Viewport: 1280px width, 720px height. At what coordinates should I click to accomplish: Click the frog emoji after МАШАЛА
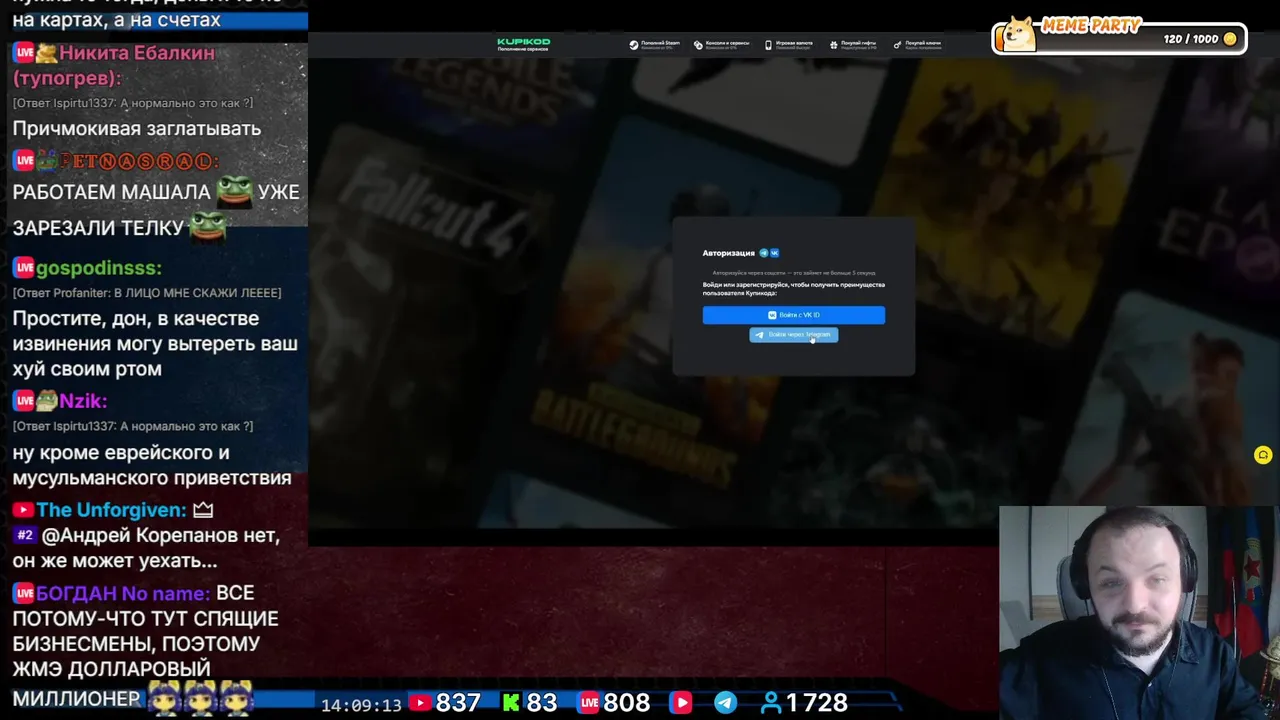pos(234,190)
